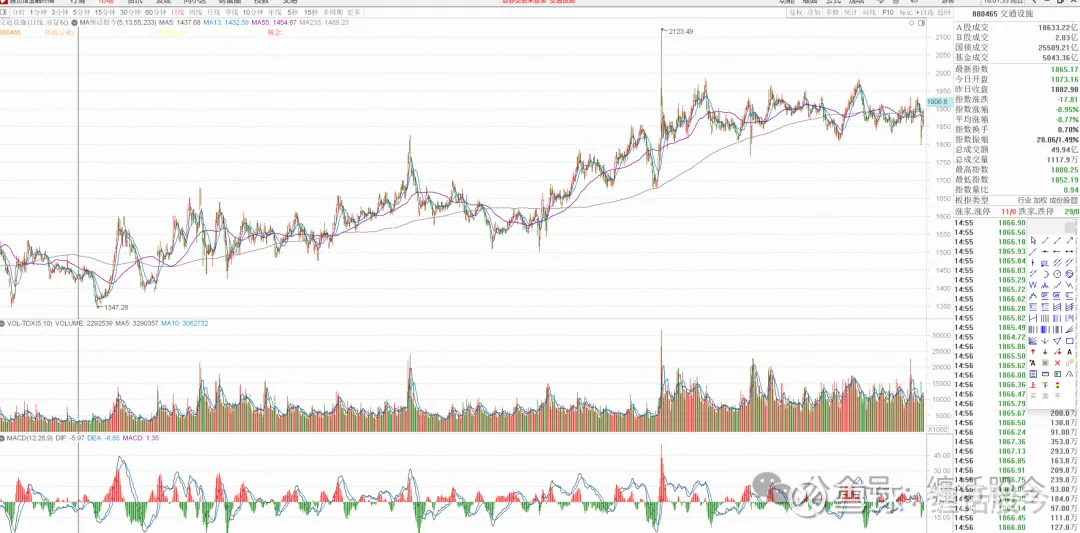
Task: Open the F10 info page
Action: pyautogui.click(x=888, y=12)
